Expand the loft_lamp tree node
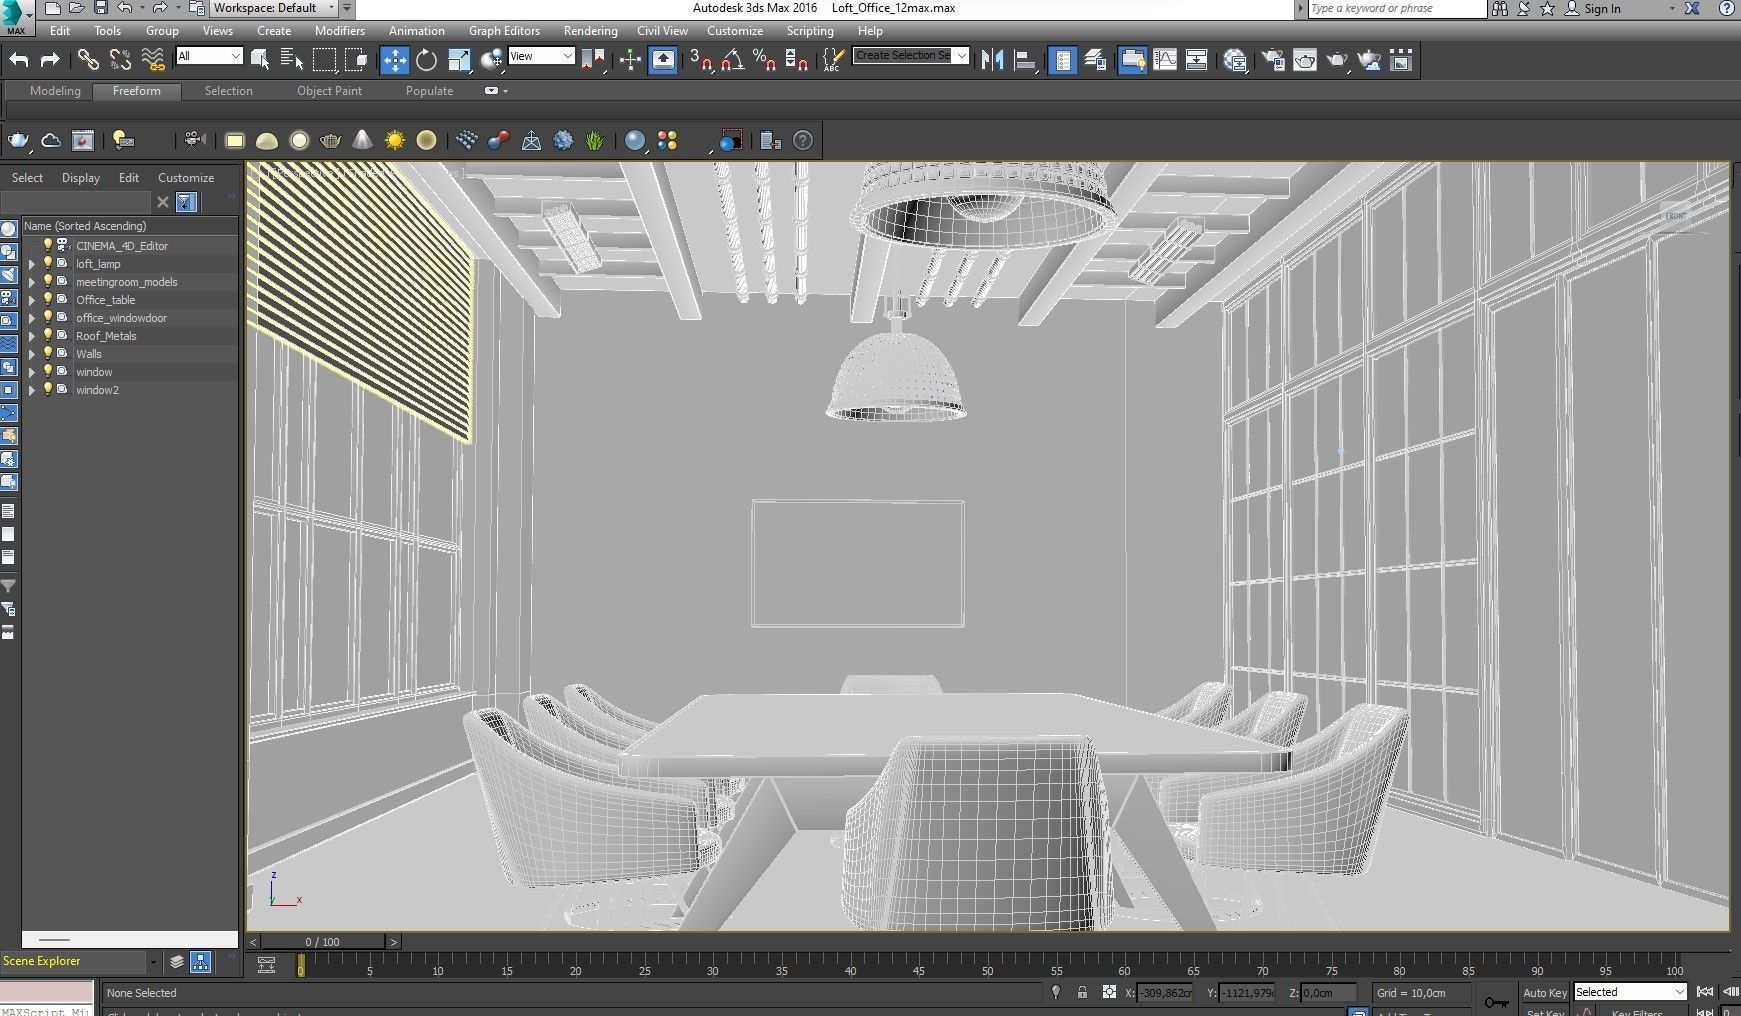 point(31,264)
